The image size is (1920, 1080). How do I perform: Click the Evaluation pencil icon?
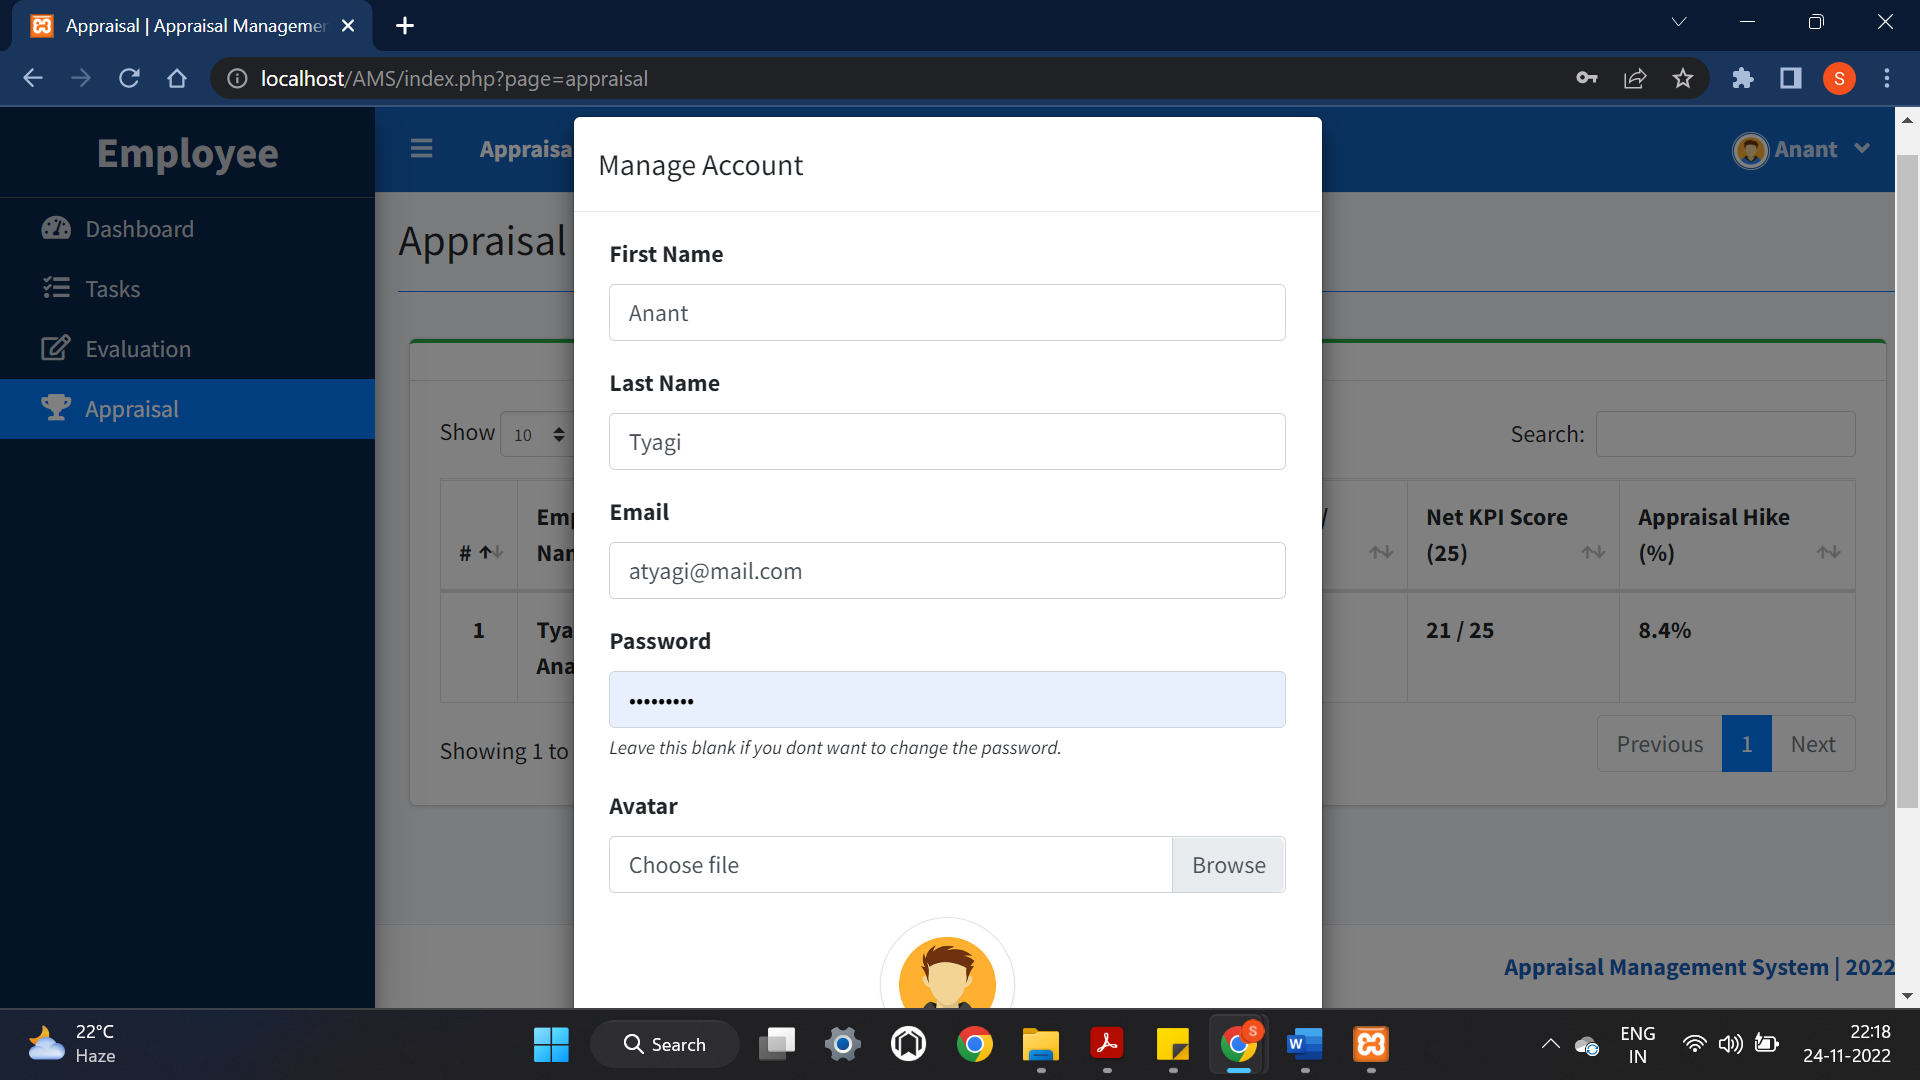(57, 348)
